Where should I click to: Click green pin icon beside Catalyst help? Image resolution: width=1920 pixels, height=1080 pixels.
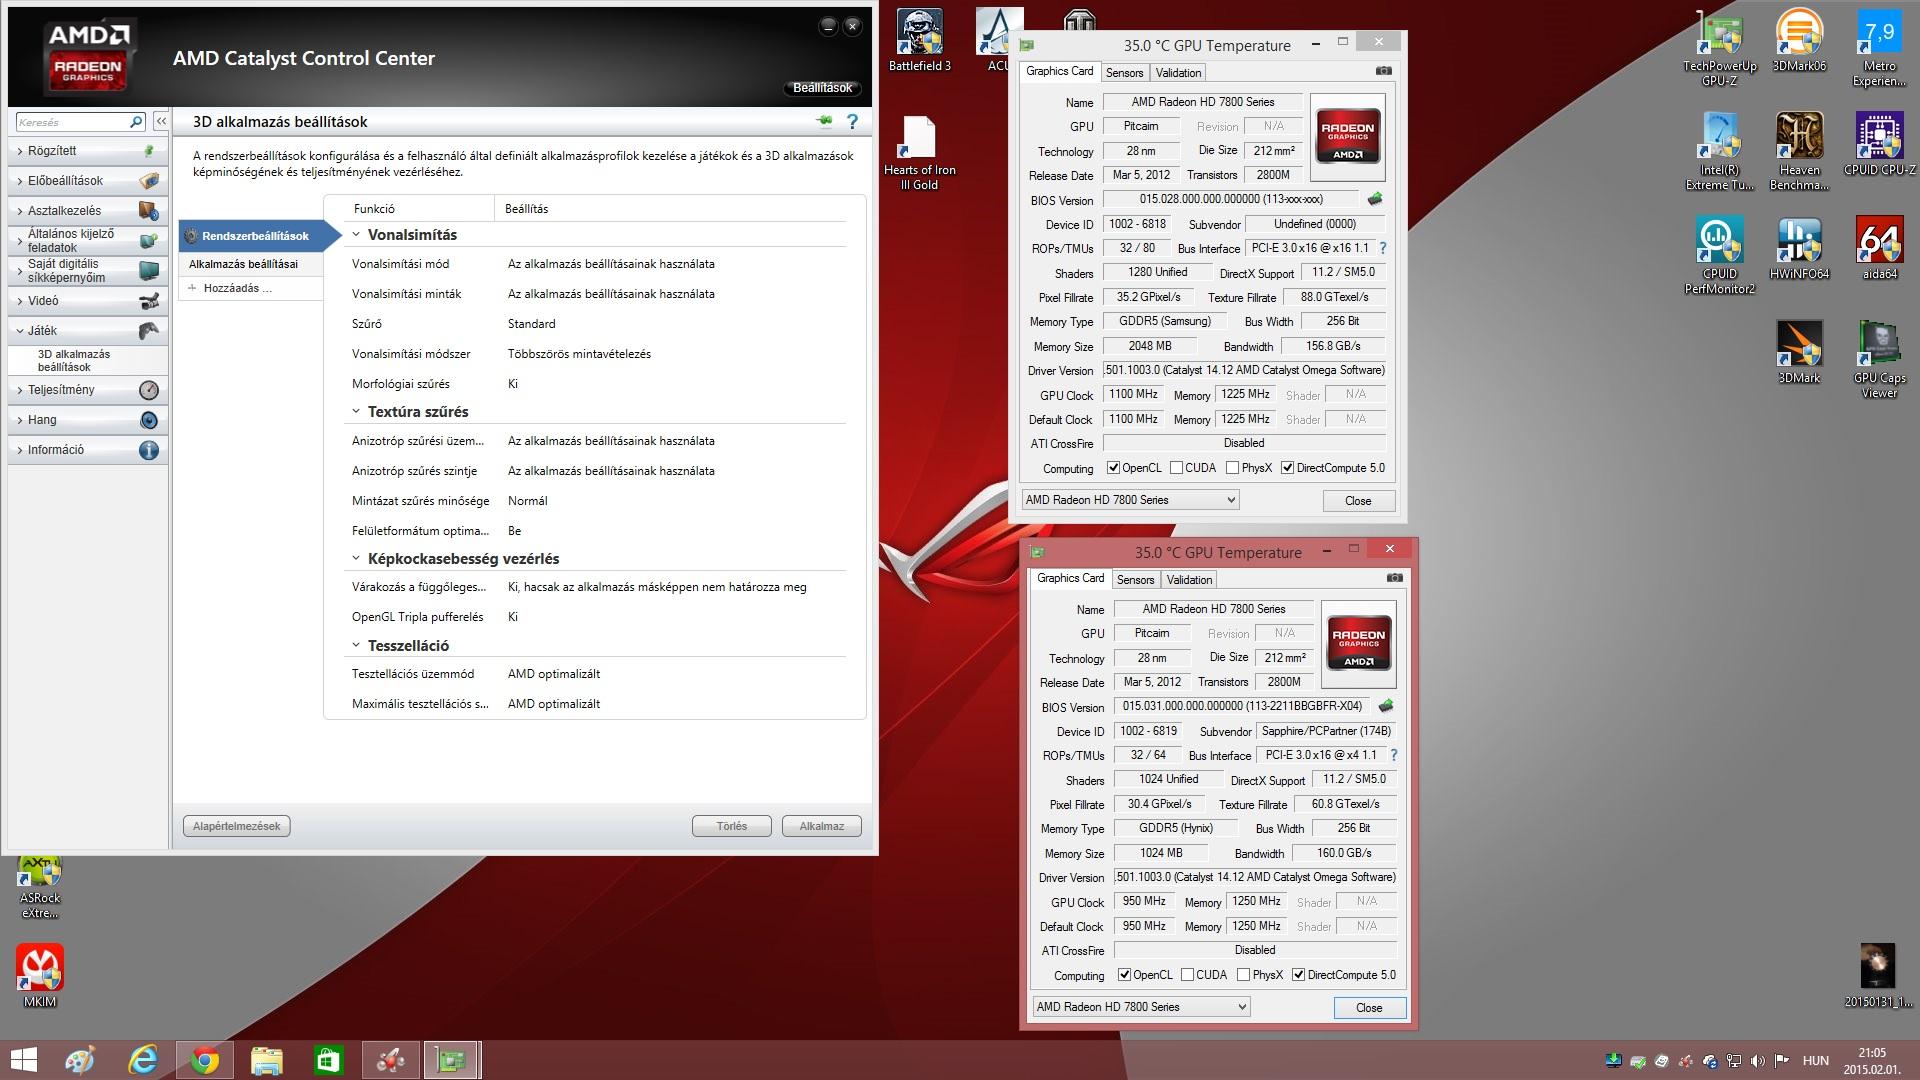point(824,121)
